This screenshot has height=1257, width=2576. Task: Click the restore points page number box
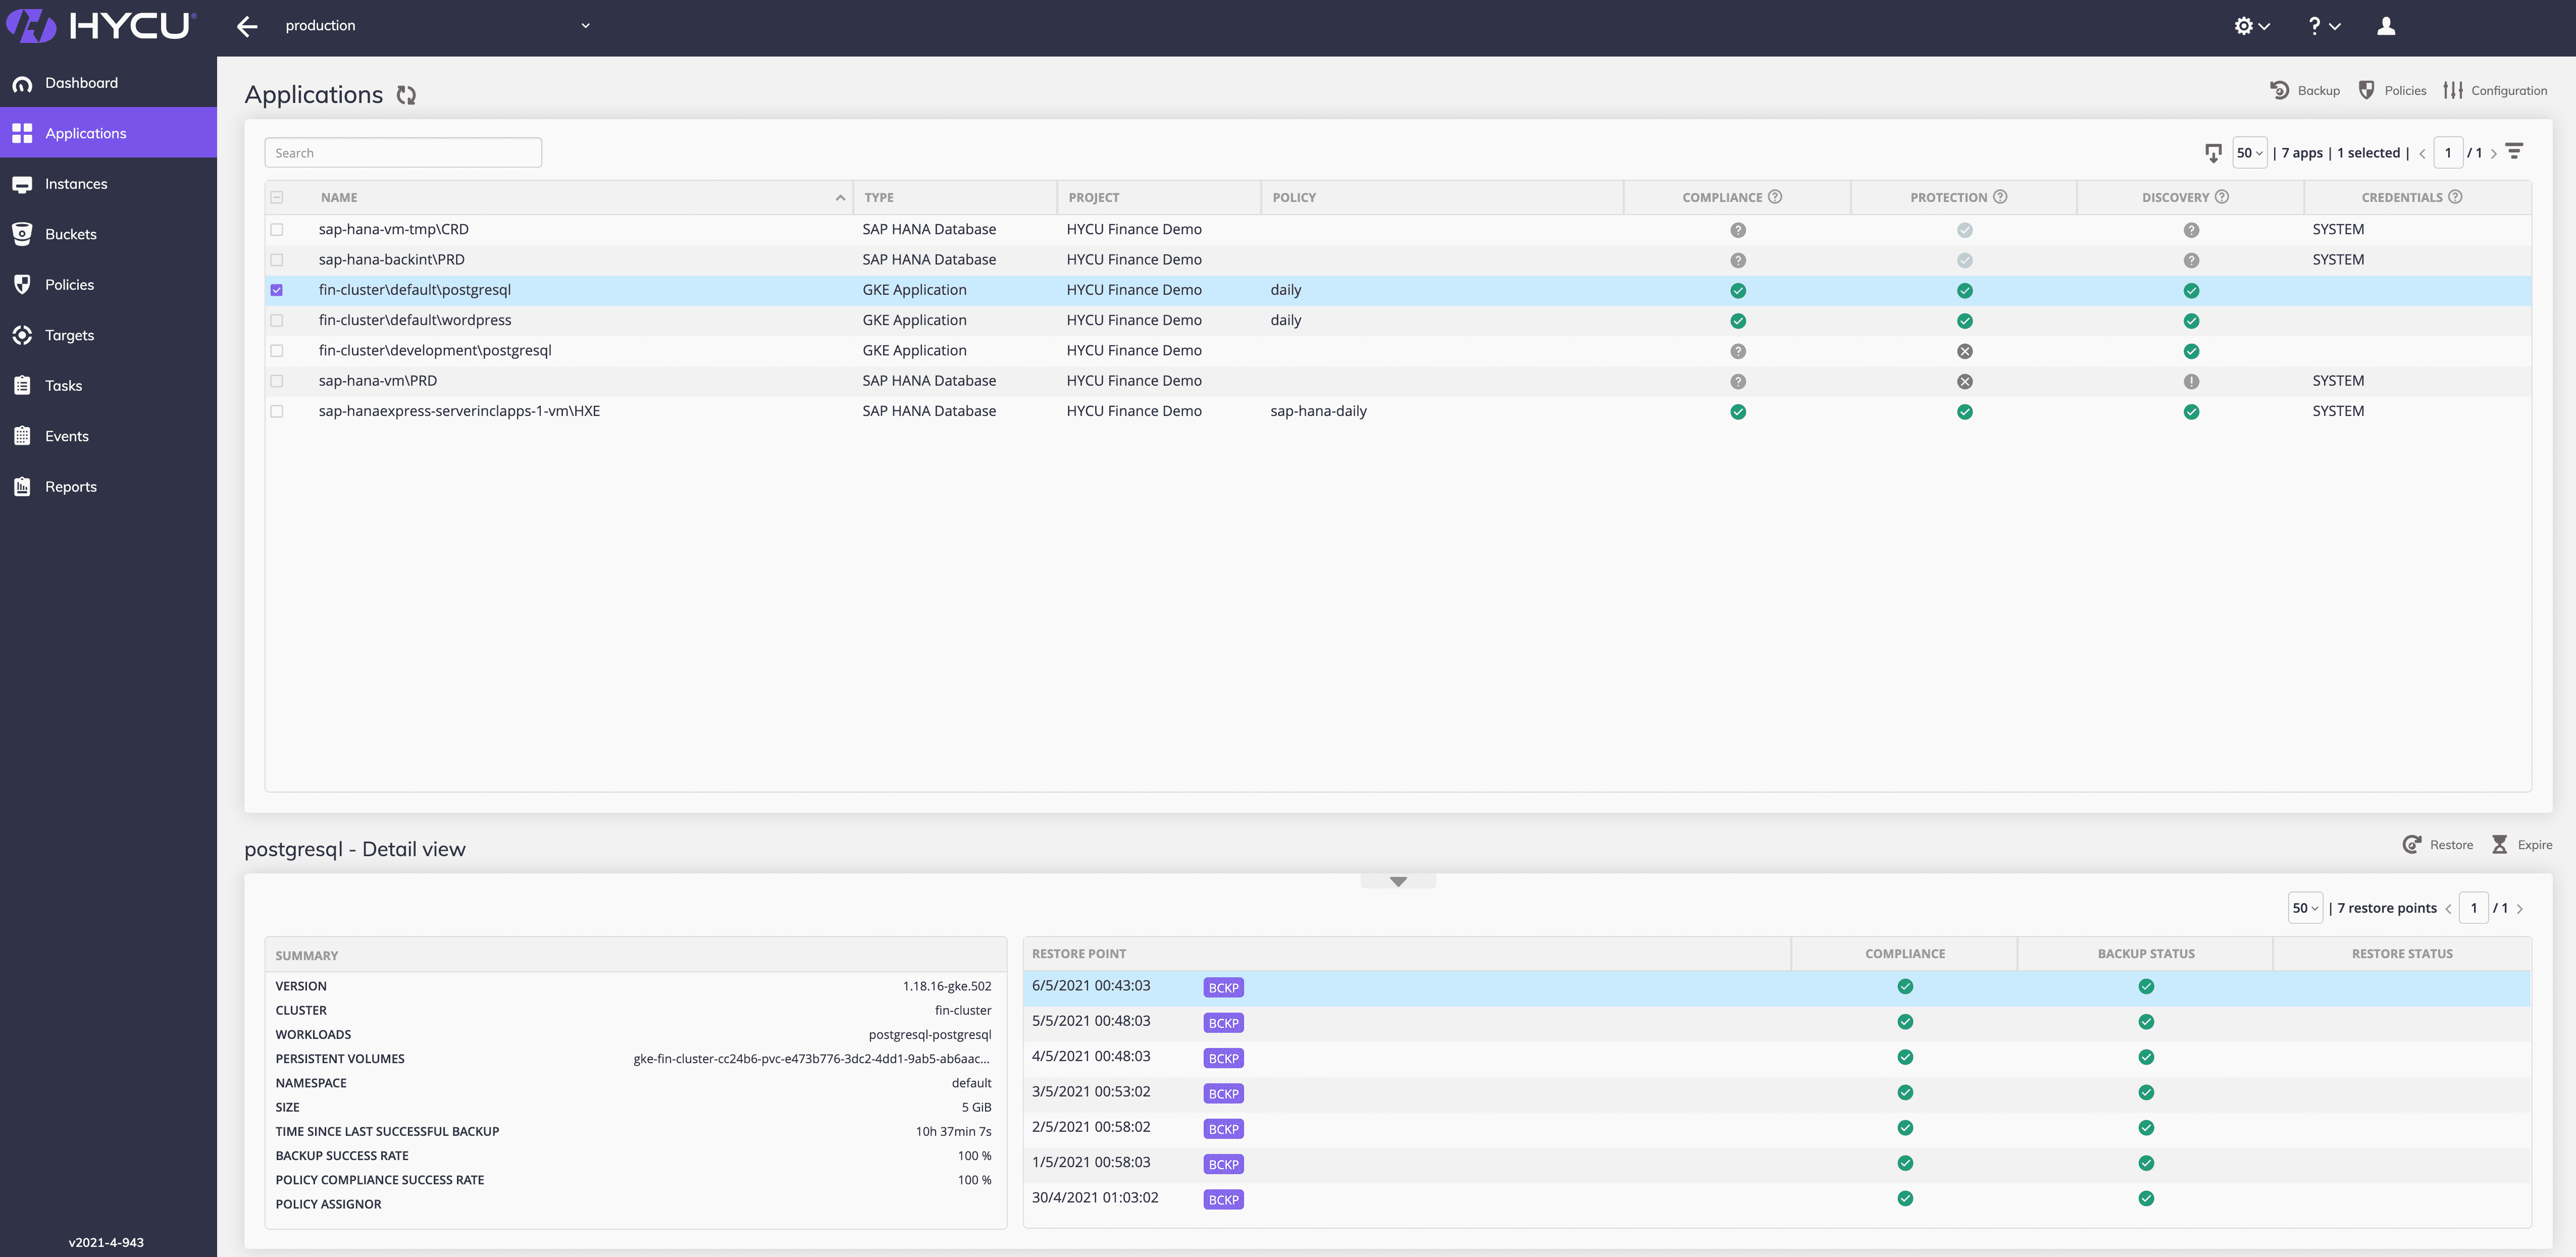click(2473, 908)
